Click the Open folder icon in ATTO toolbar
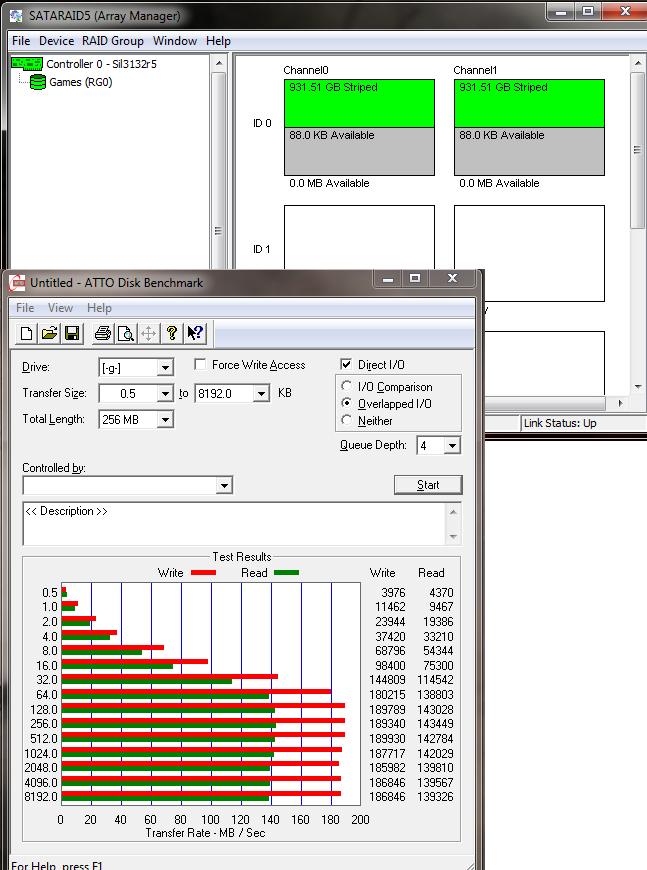647x870 pixels. coord(49,333)
